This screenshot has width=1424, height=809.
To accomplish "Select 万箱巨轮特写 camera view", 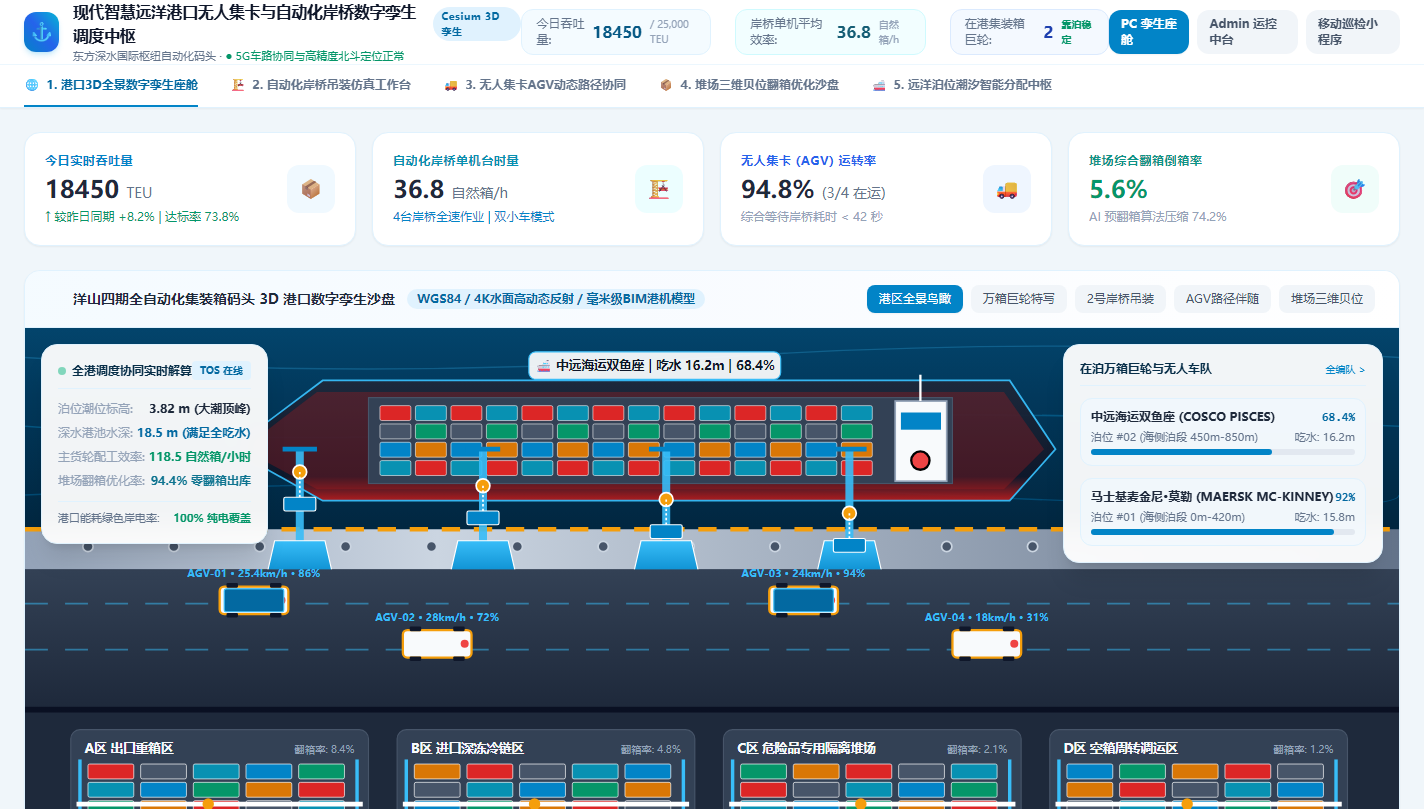I will (1019, 299).
